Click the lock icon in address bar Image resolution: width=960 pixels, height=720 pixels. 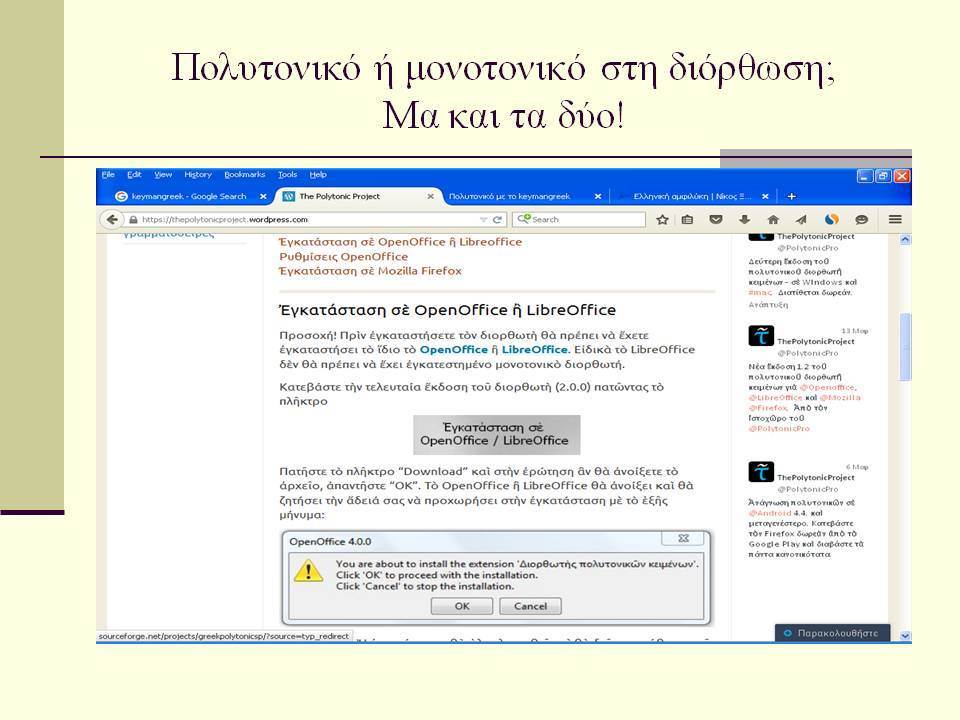[x=133, y=219]
